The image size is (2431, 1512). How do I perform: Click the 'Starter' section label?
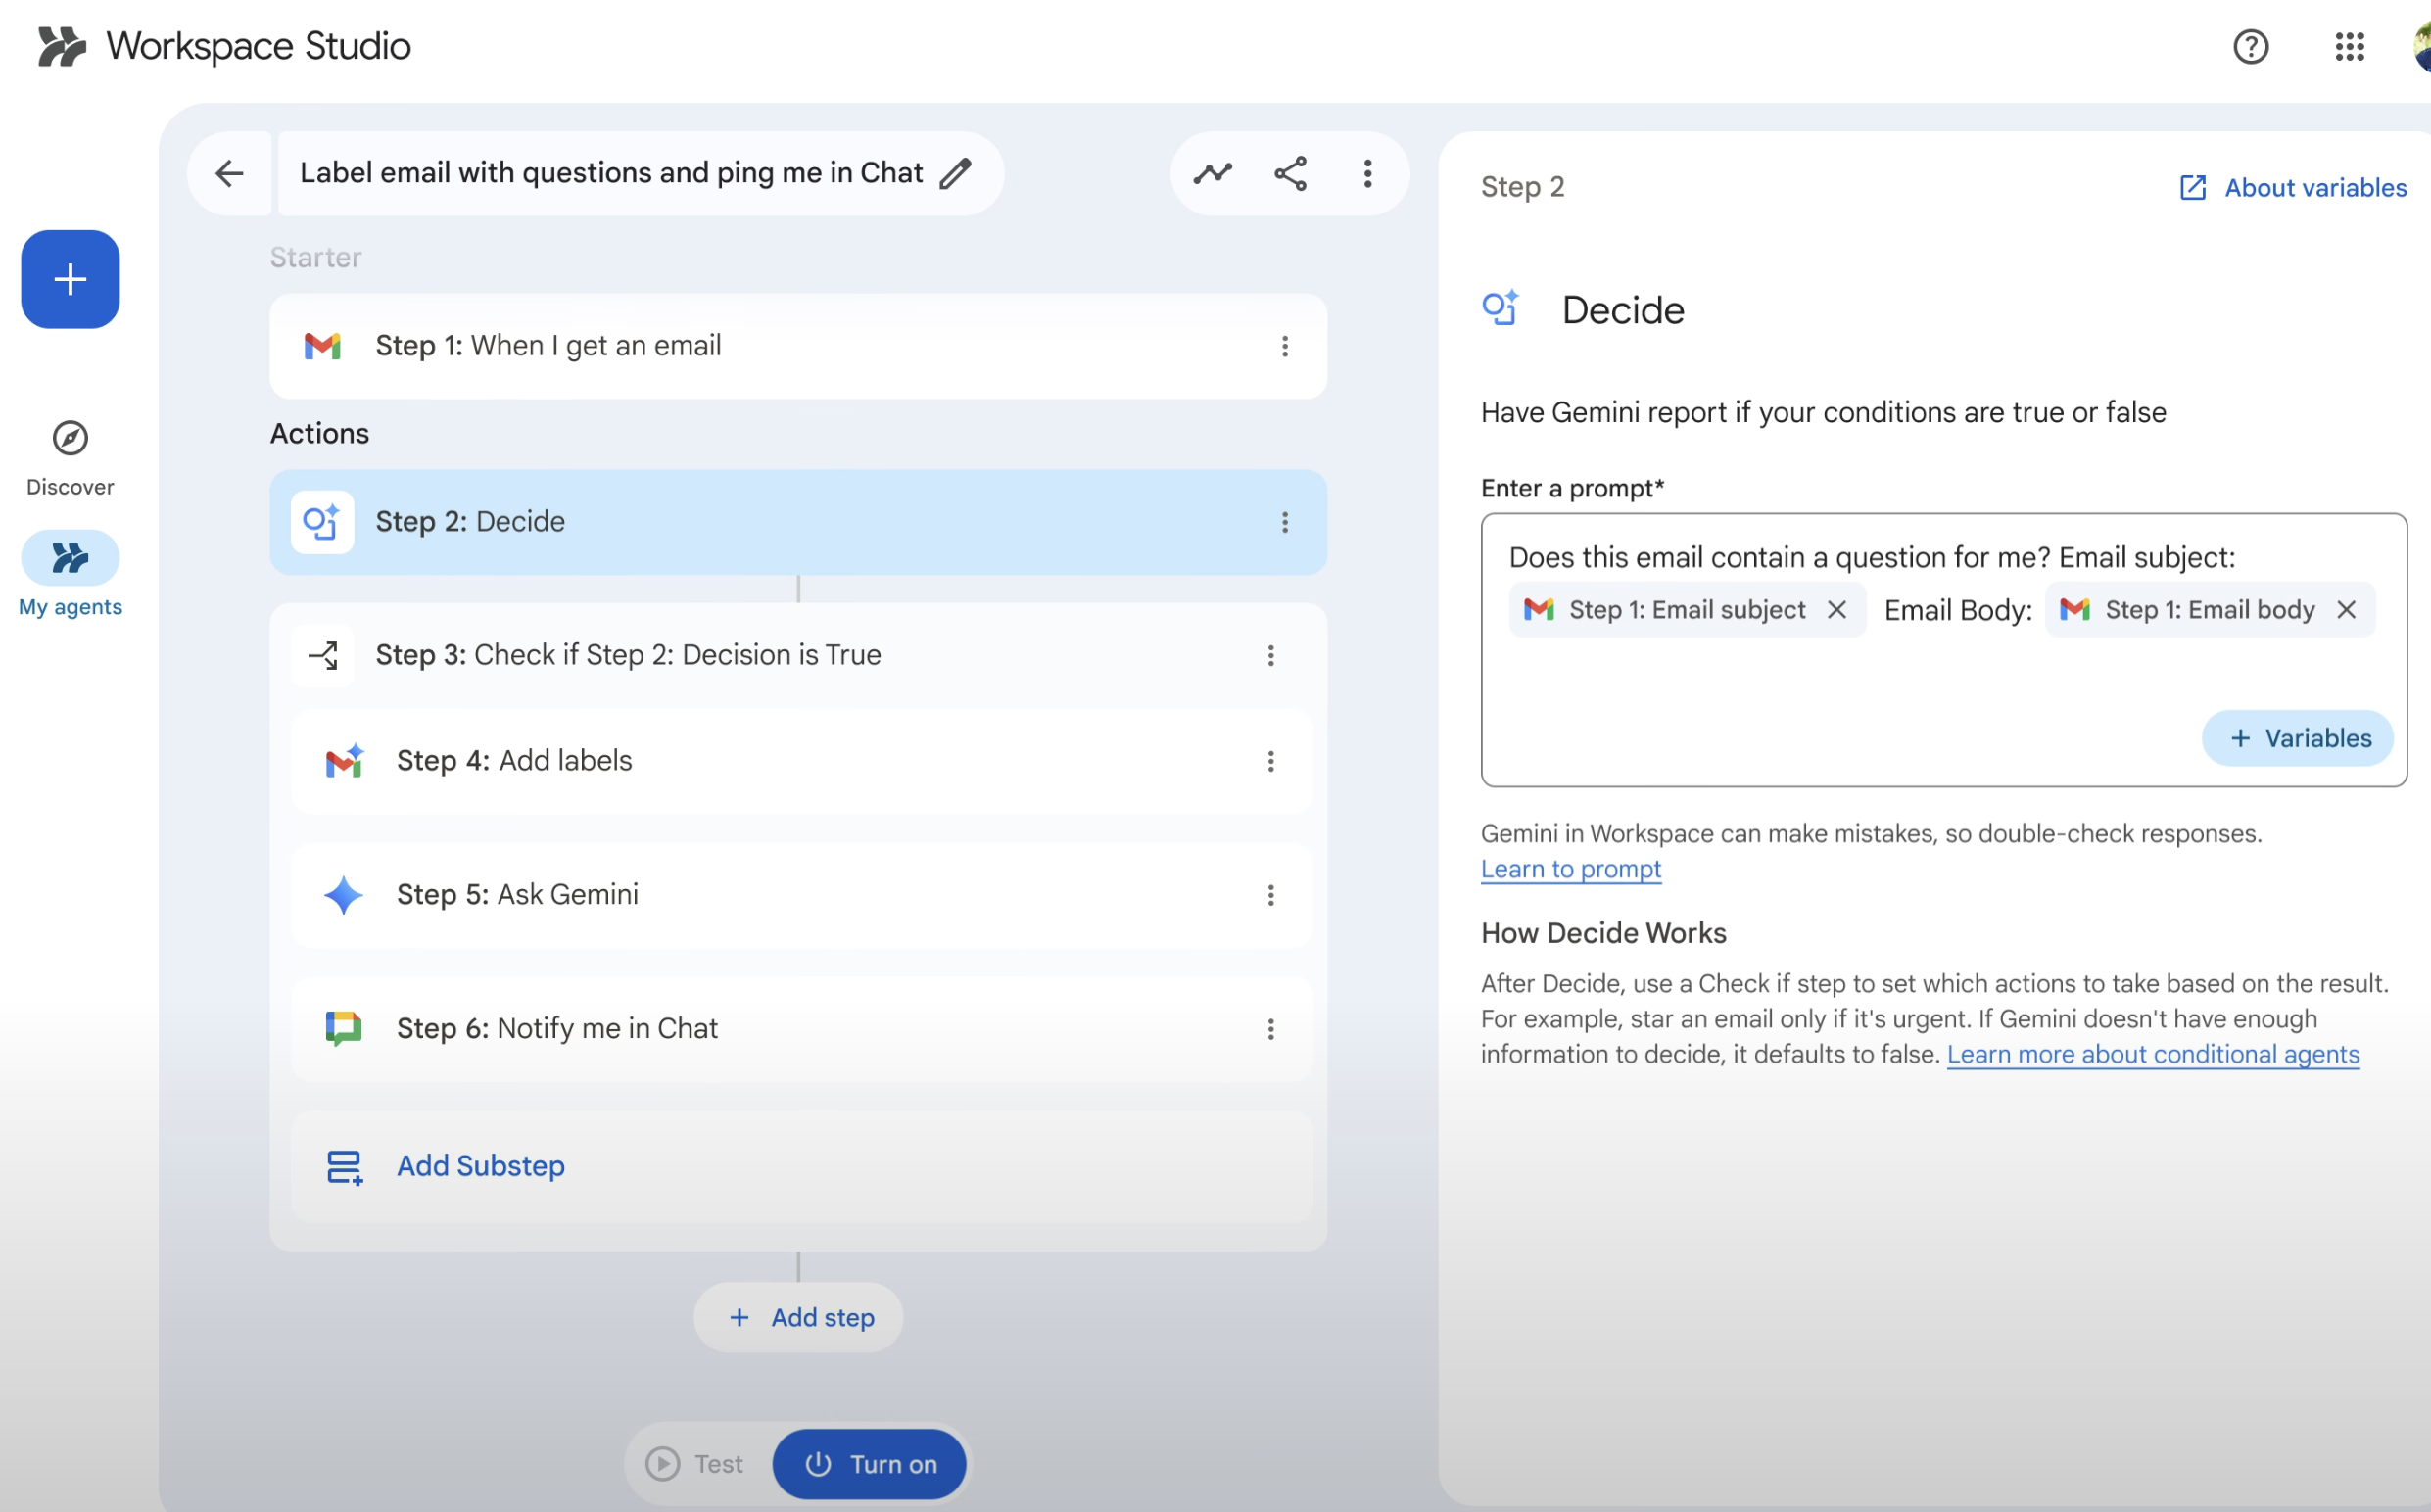coord(316,258)
